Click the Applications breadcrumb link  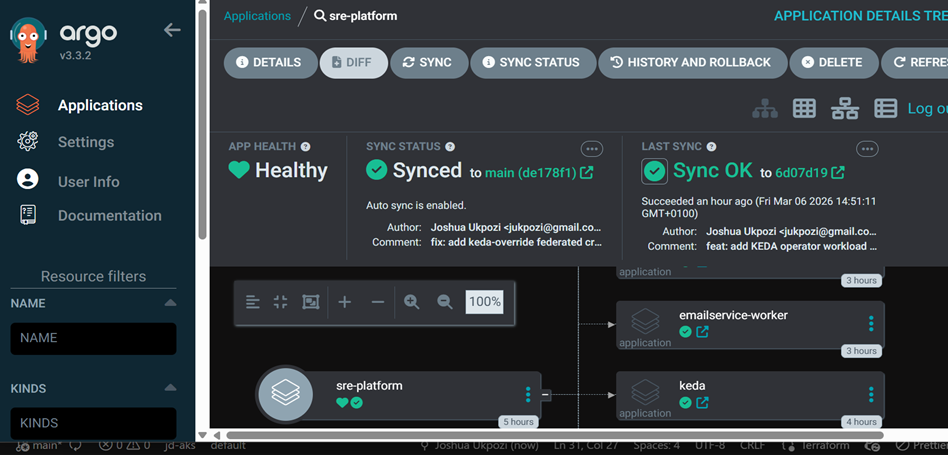pyautogui.click(x=257, y=16)
